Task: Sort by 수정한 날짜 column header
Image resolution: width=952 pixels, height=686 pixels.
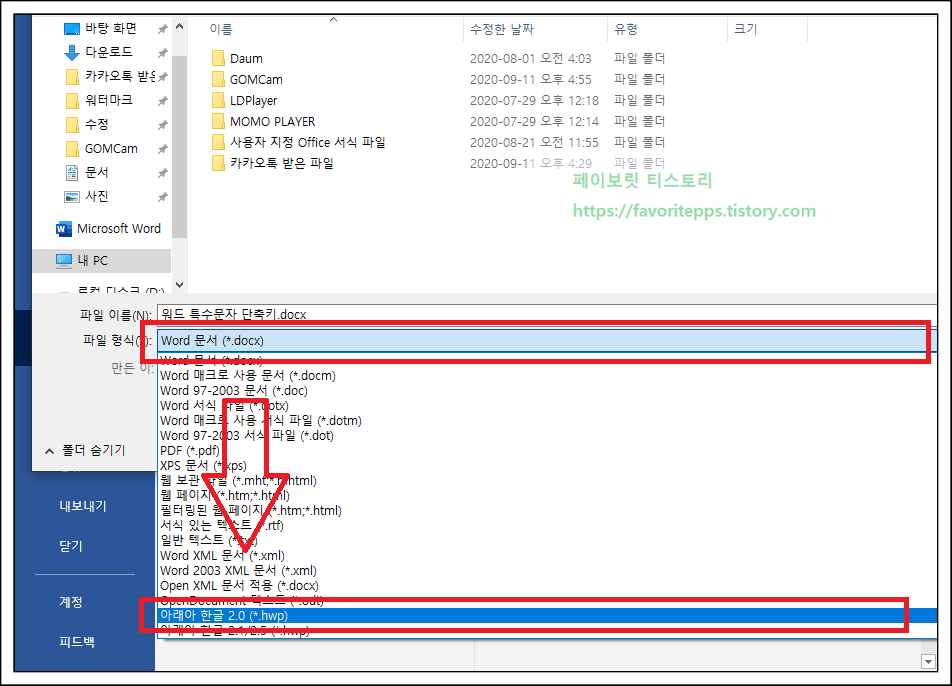Action: (502, 29)
